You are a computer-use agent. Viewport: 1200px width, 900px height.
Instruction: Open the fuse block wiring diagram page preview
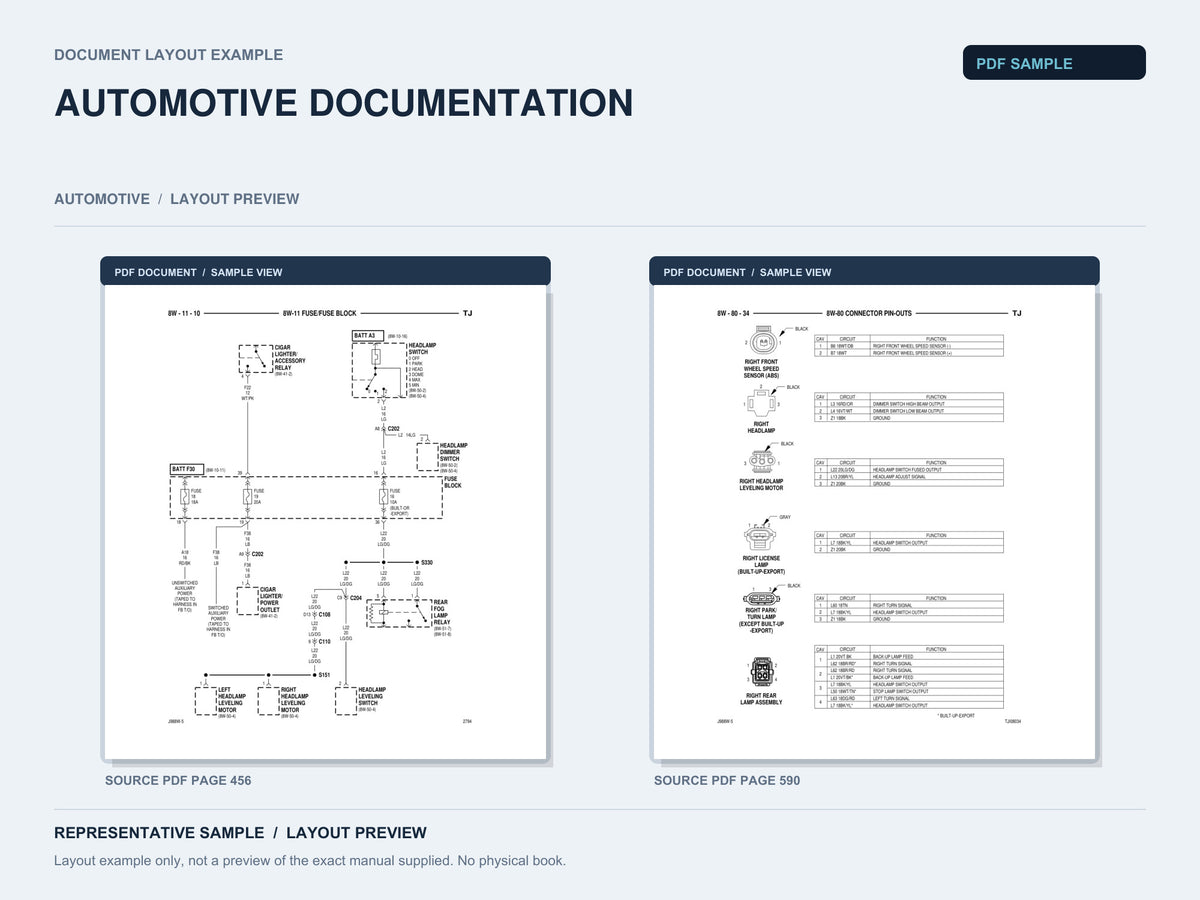pos(325,522)
